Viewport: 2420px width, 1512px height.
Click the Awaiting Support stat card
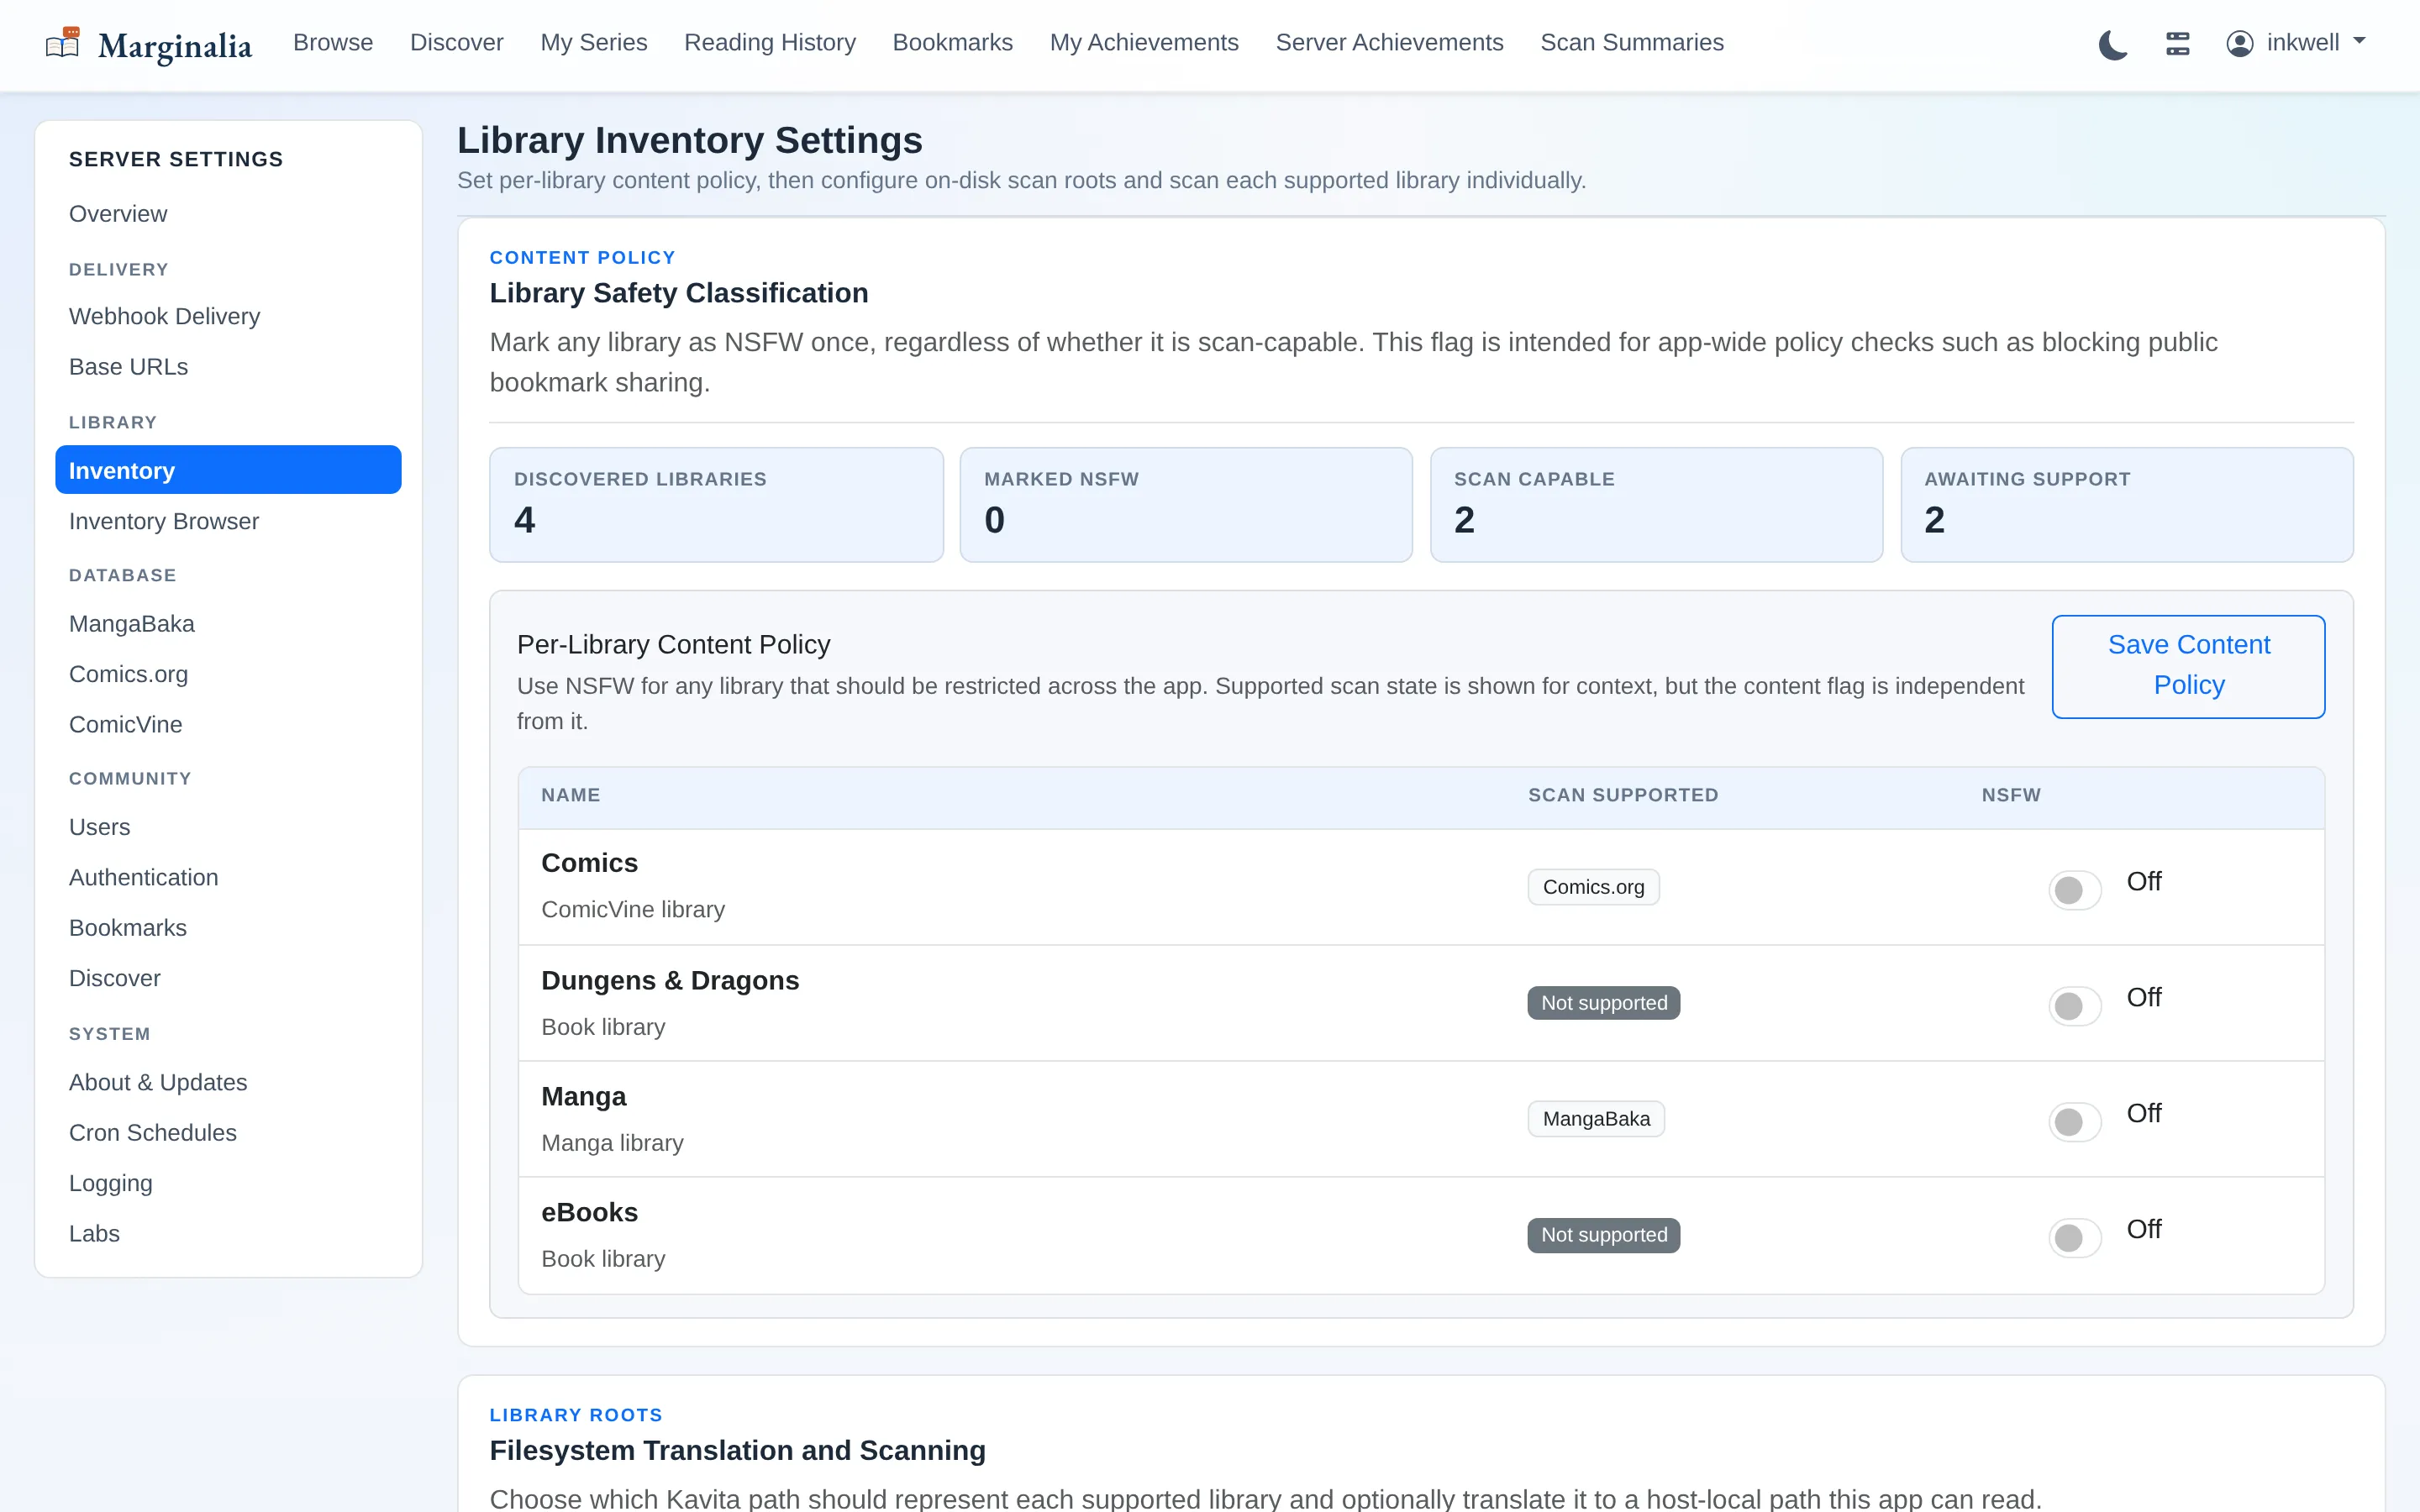pyautogui.click(x=2127, y=504)
